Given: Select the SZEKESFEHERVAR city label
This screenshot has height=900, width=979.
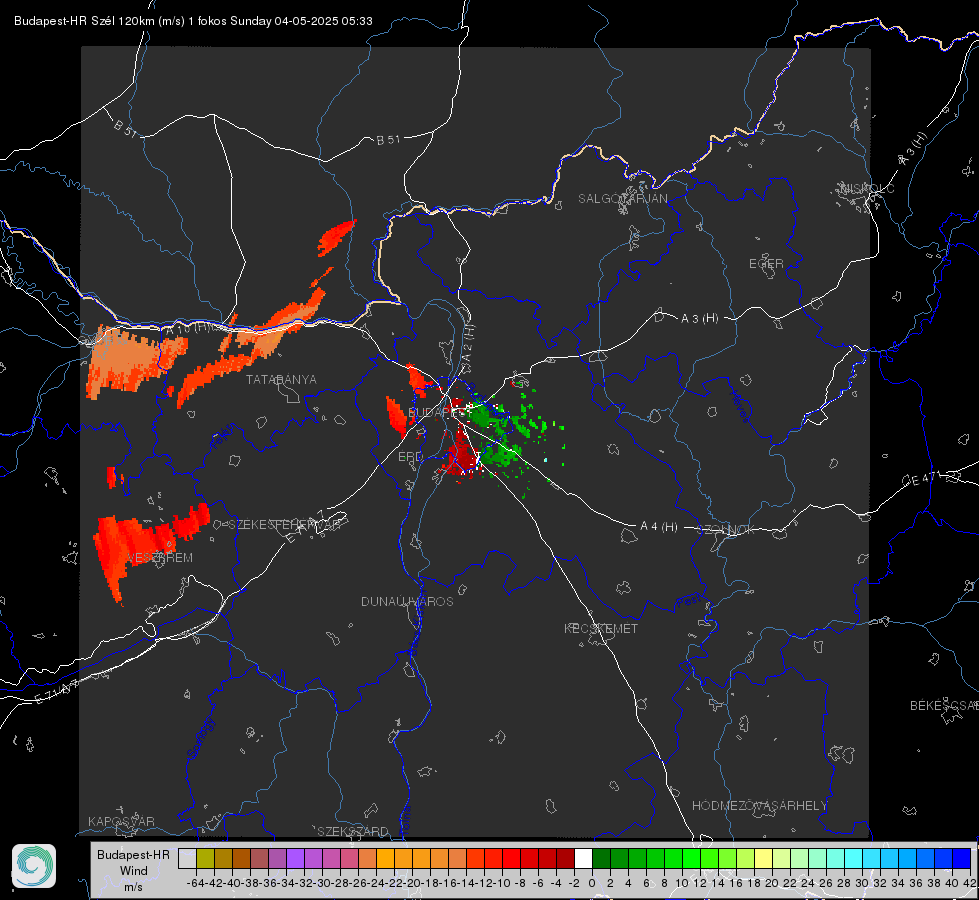Looking at the screenshot, I should pos(284,525).
